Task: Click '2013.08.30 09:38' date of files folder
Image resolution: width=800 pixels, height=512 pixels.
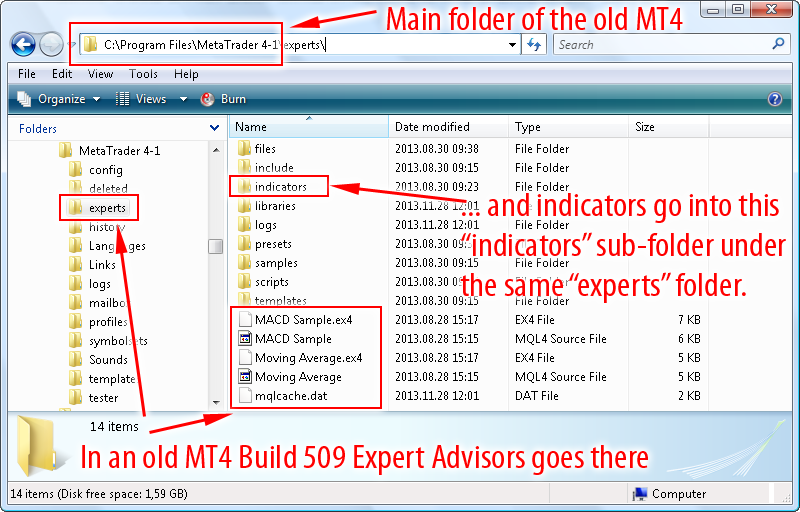Action: (437, 148)
